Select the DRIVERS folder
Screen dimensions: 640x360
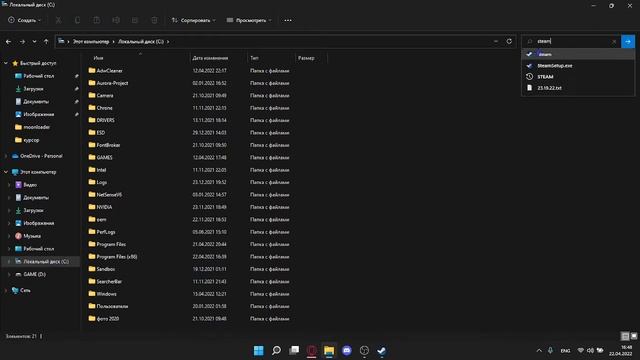pyautogui.click(x=105, y=120)
